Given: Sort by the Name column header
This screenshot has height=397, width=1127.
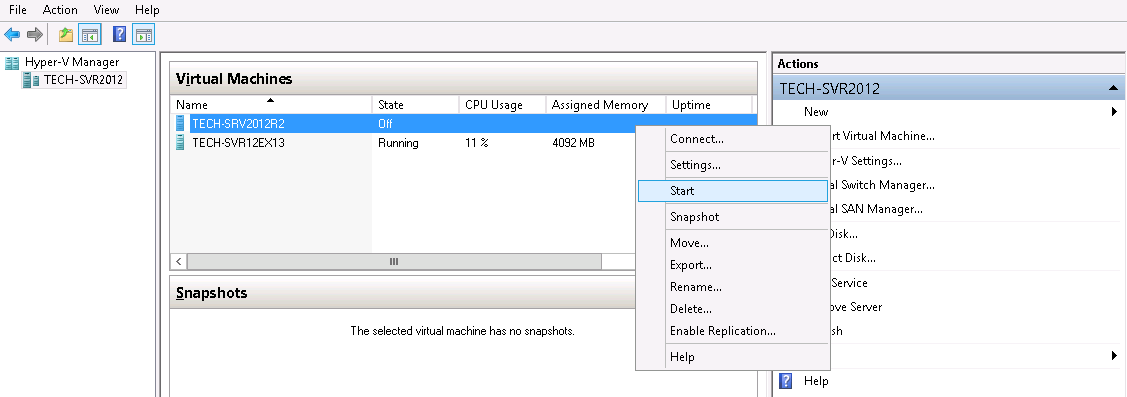Looking at the screenshot, I should click(x=271, y=104).
